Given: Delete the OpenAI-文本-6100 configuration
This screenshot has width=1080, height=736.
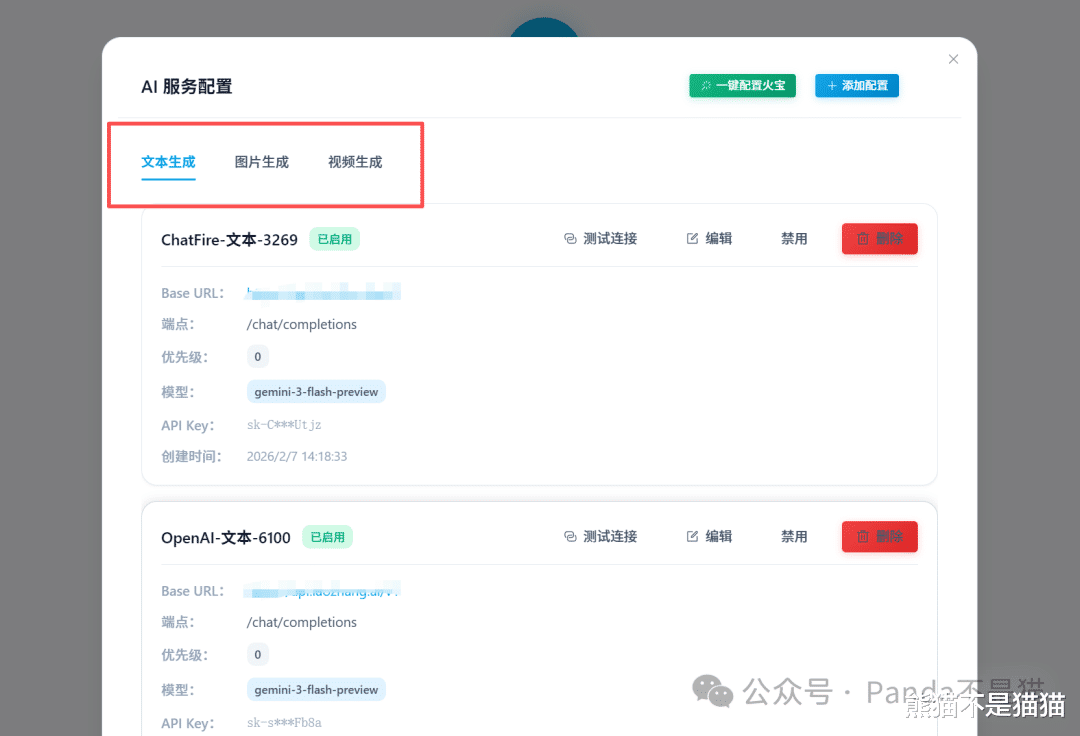Looking at the screenshot, I should click(x=880, y=537).
